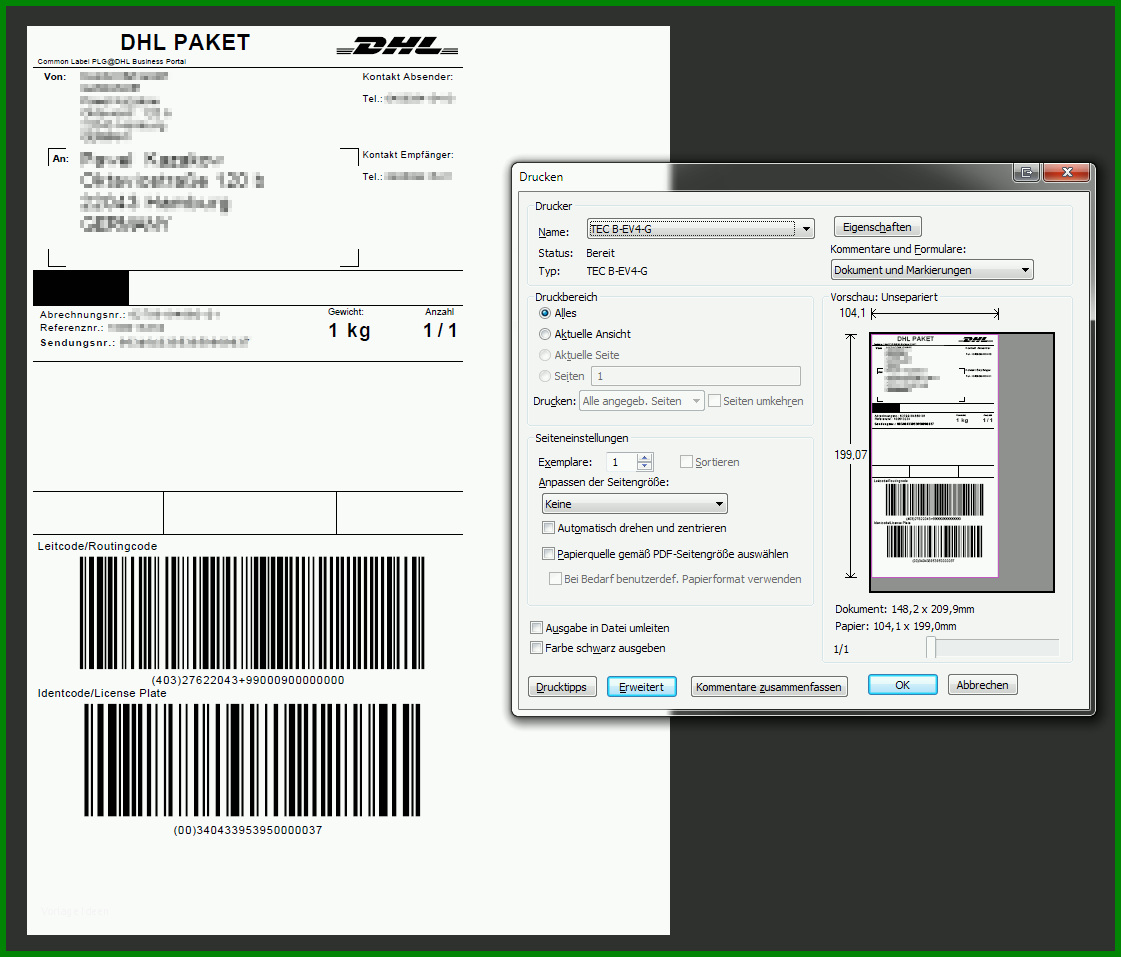Click the 'Status: Bereit' text
Viewport: 1121px width, 957px height.
coord(576,253)
